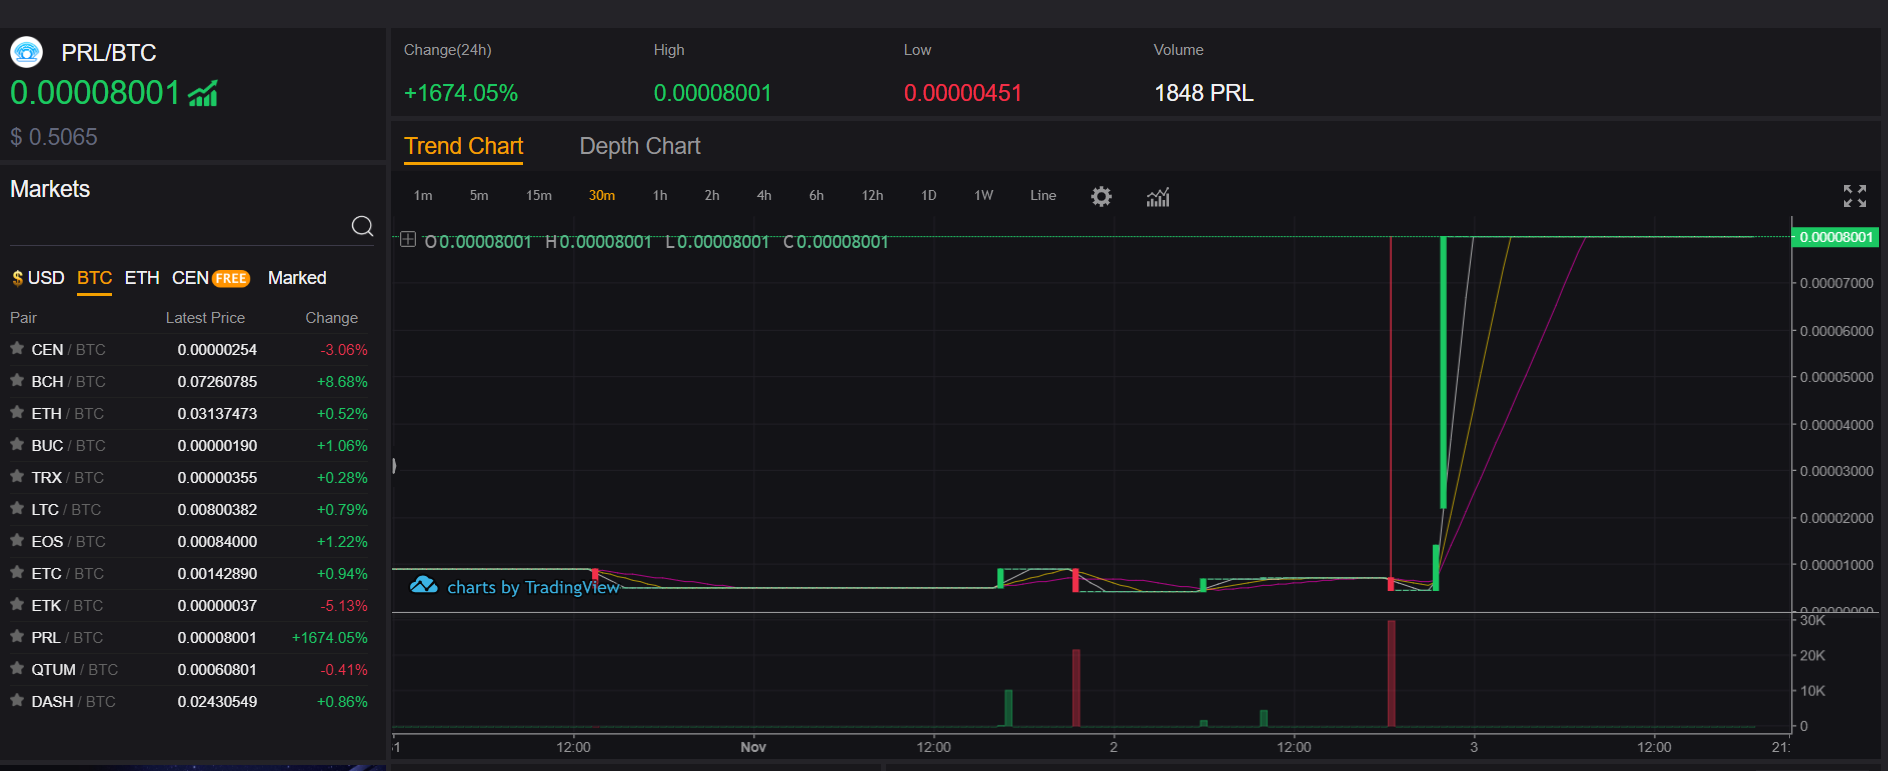
Task: Click the markets search magnifier icon
Action: pos(362,226)
